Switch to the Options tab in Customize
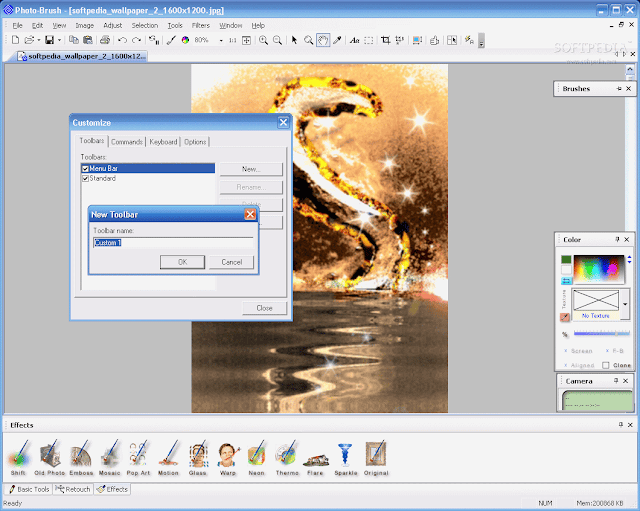This screenshot has width=640, height=511. 195,142
